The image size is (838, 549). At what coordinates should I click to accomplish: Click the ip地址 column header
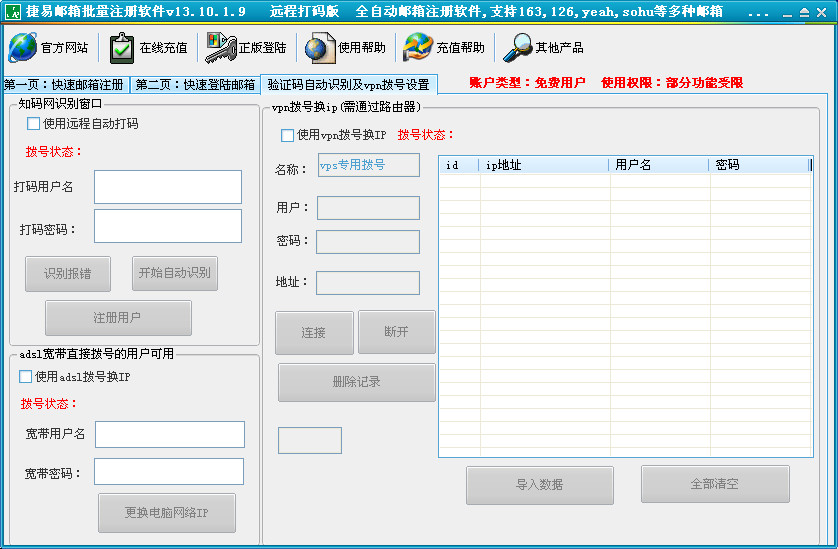[x=544, y=165]
